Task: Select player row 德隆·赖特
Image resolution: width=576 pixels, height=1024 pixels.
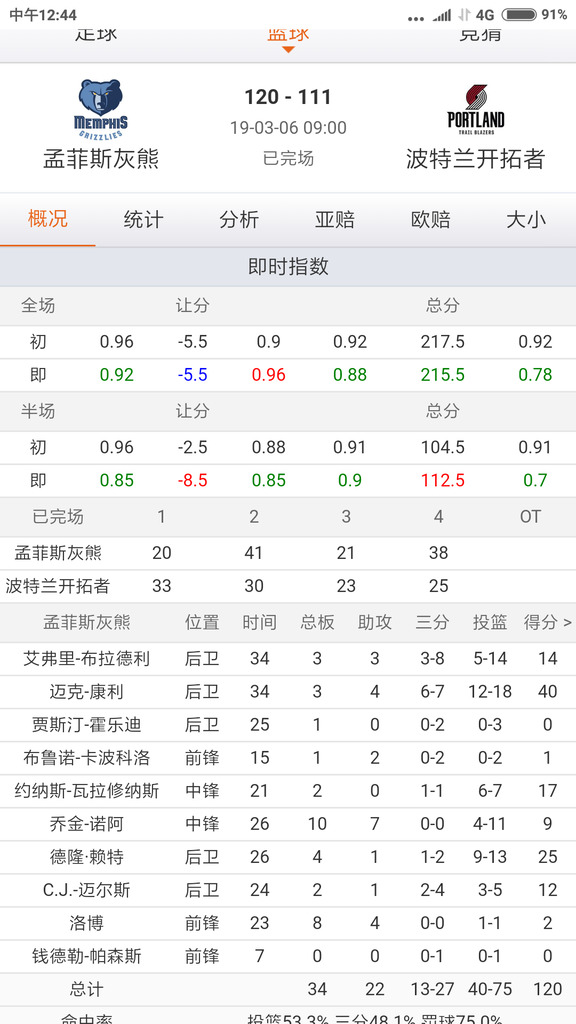Action: click(288, 857)
